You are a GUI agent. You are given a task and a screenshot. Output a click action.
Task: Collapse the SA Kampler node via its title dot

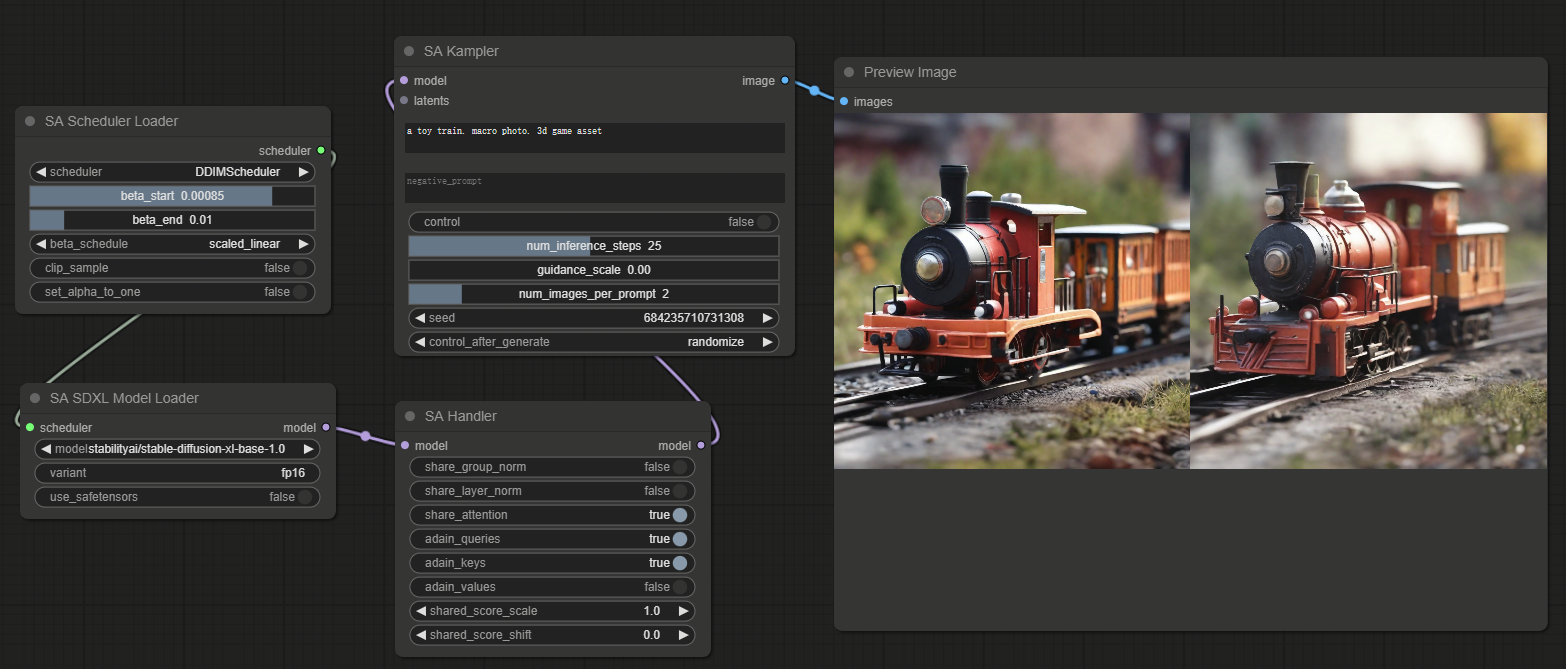409,51
